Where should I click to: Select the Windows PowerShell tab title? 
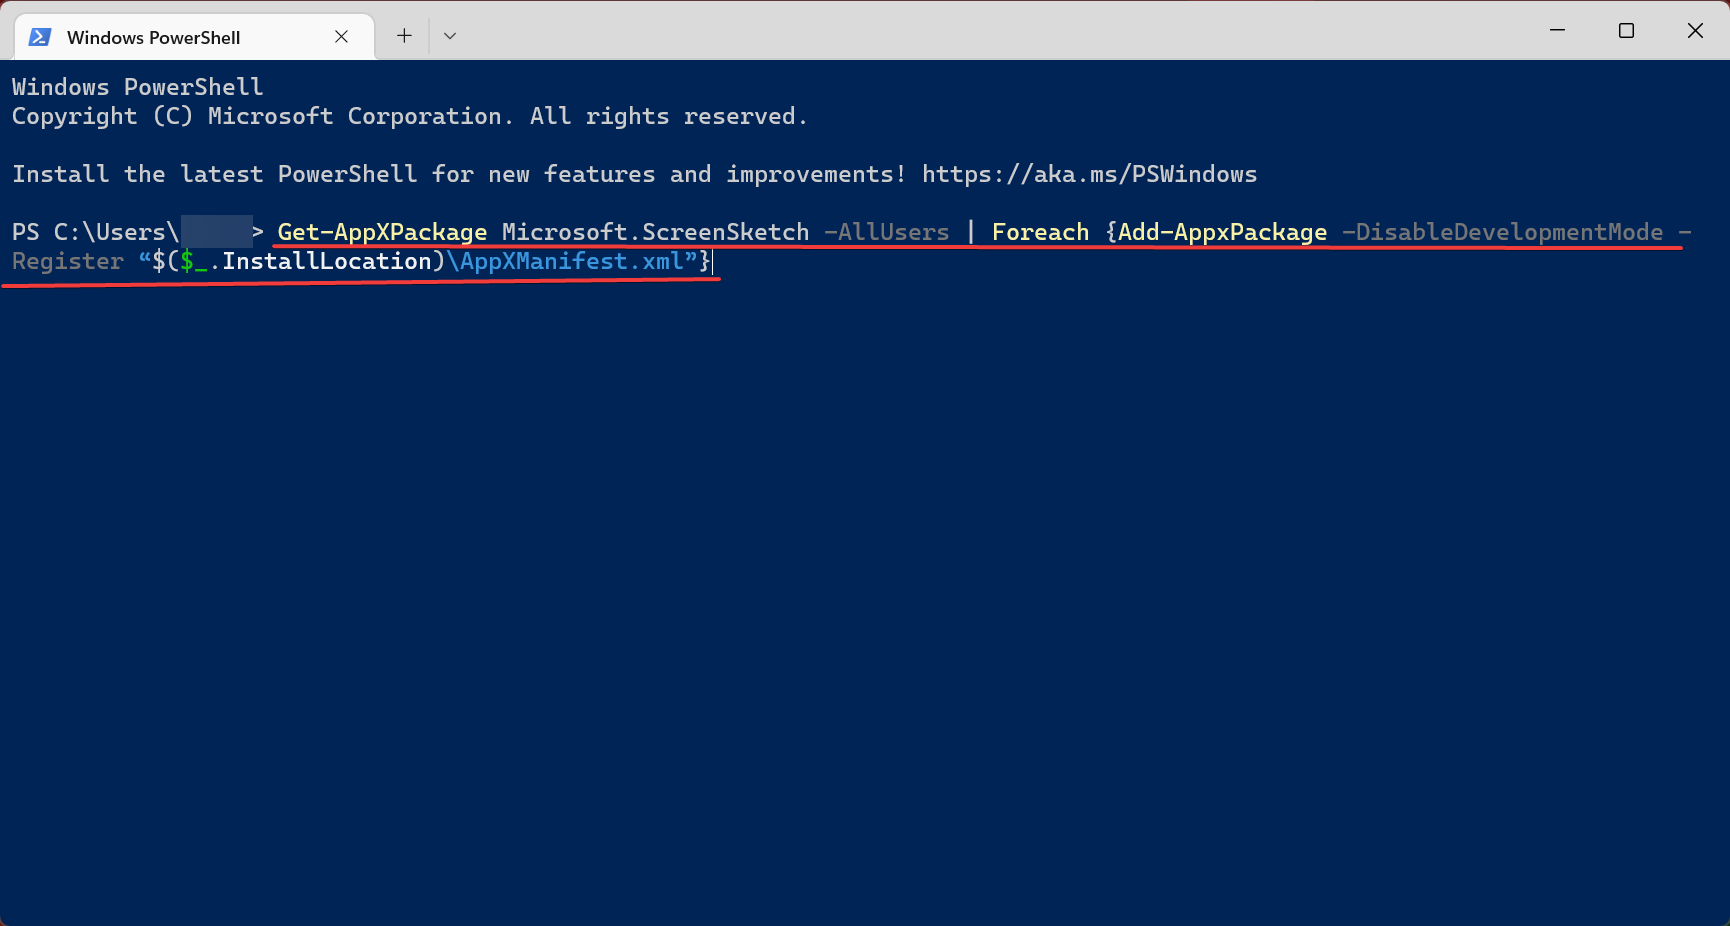153,37
